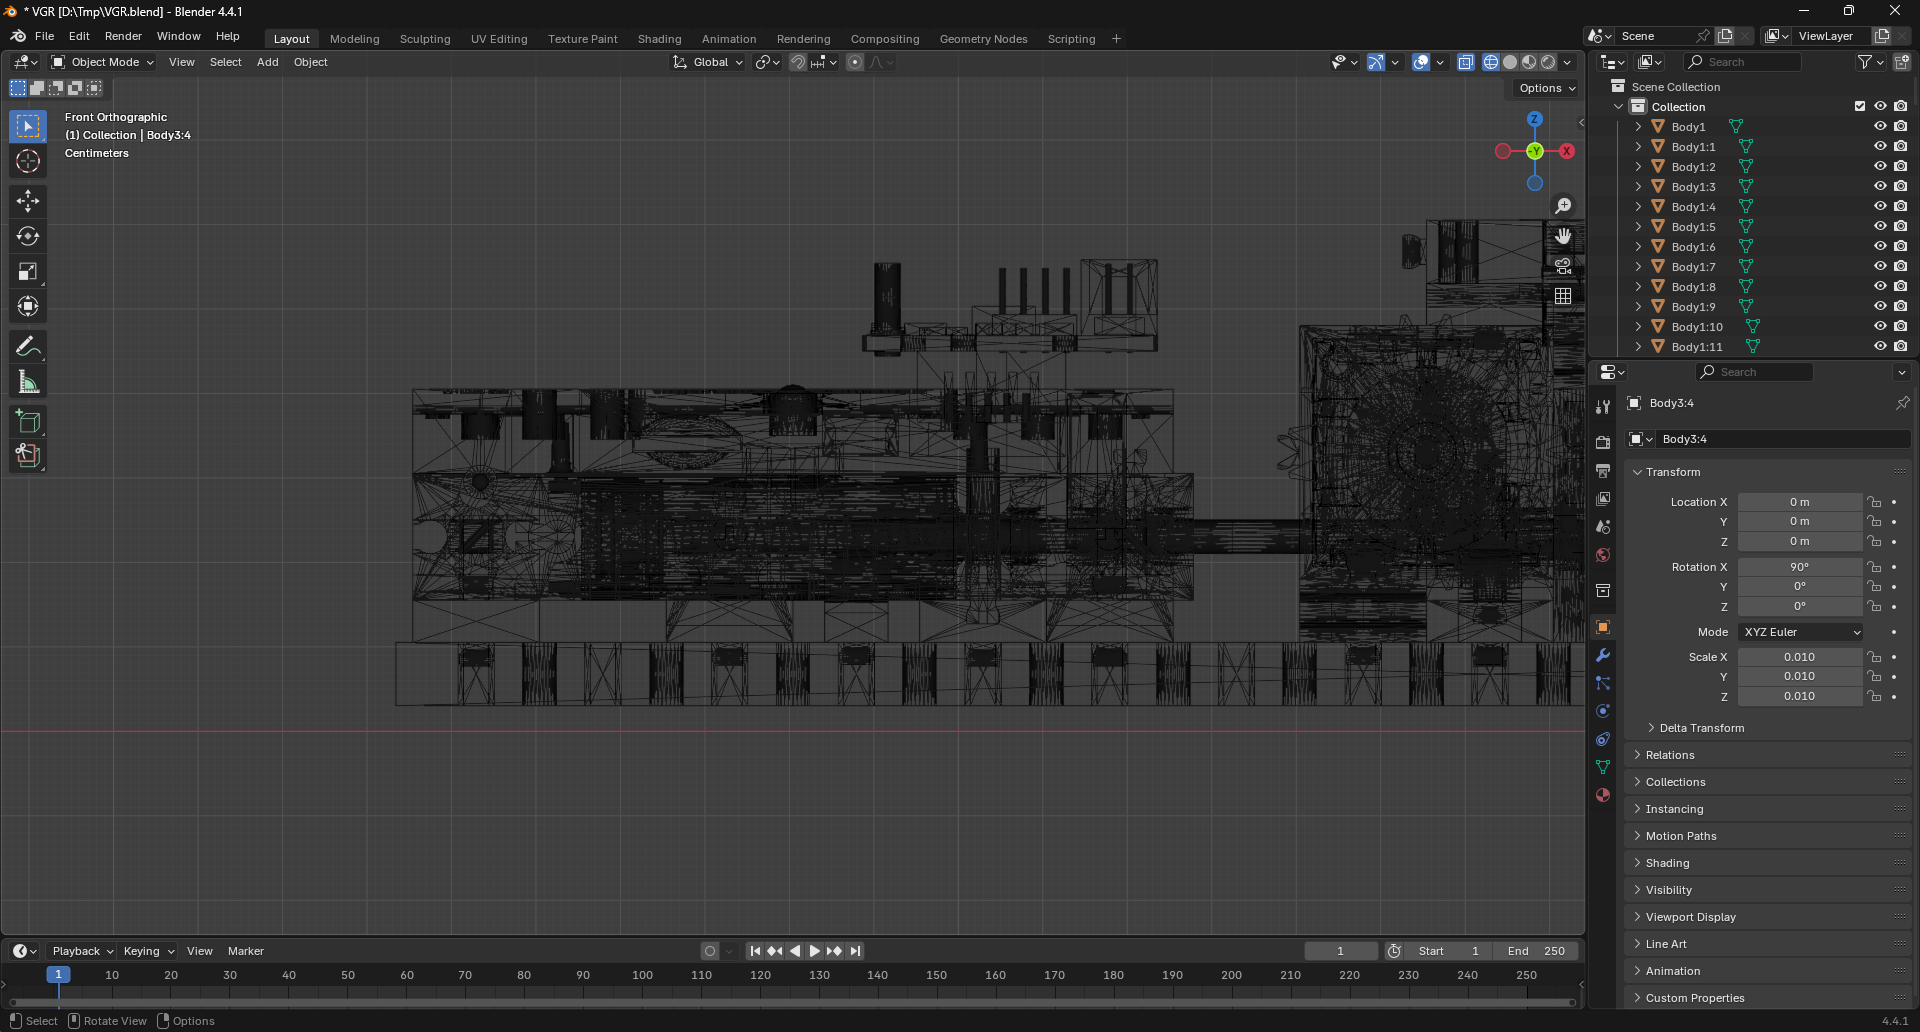The image size is (1920, 1032).
Task: Choose the Measure tool
Action: 28,382
